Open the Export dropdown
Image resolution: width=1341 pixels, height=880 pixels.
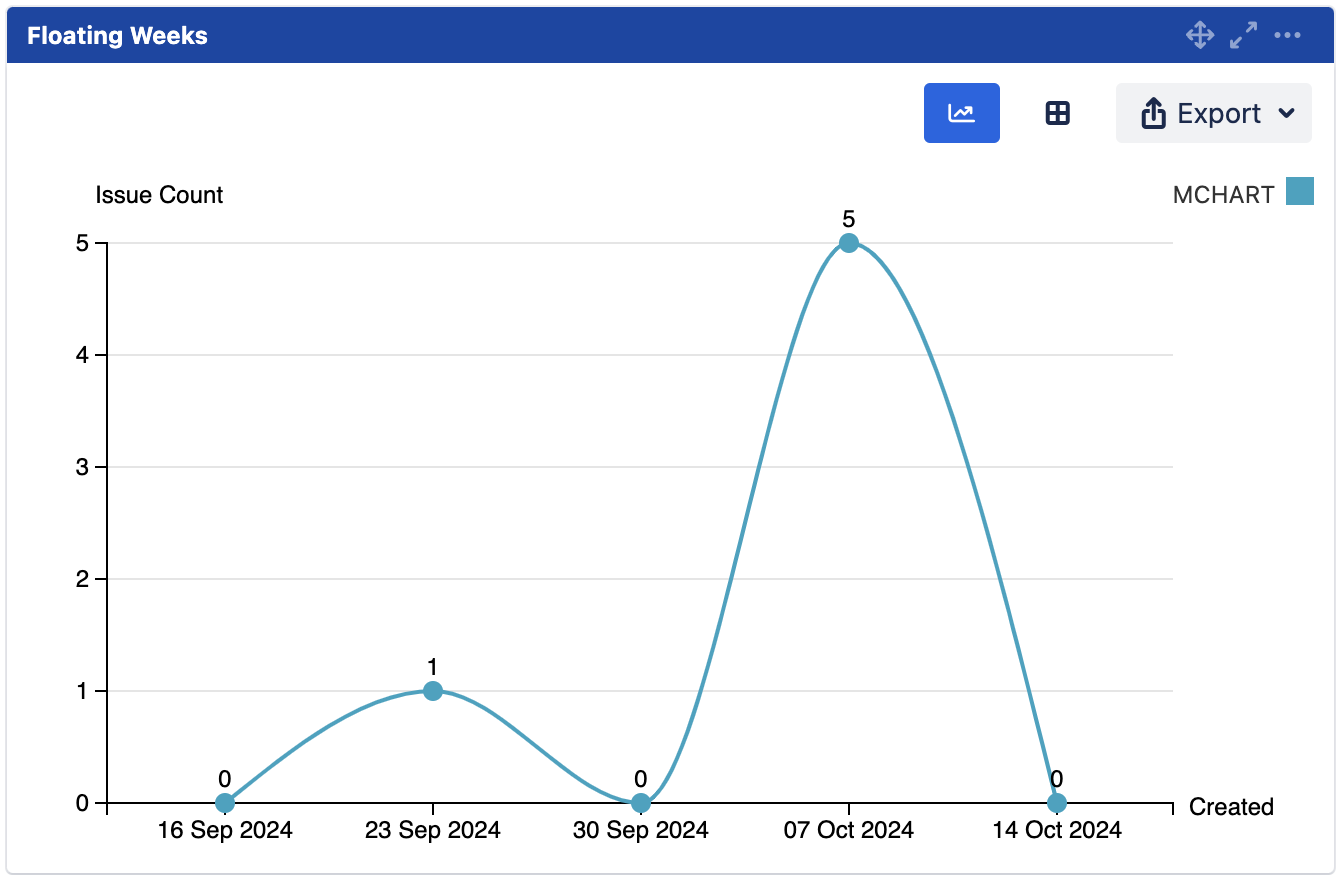pyautogui.click(x=1213, y=113)
